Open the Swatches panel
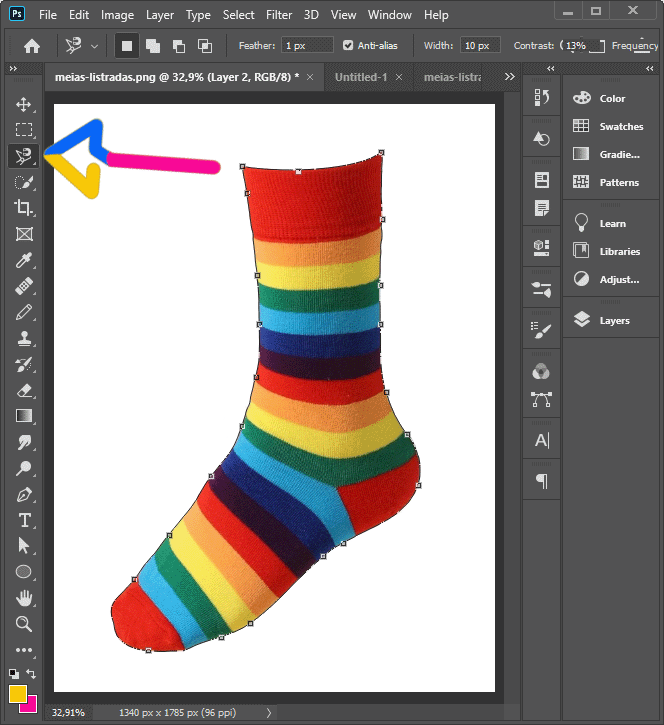This screenshot has height=725, width=664. tap(610, 126)
